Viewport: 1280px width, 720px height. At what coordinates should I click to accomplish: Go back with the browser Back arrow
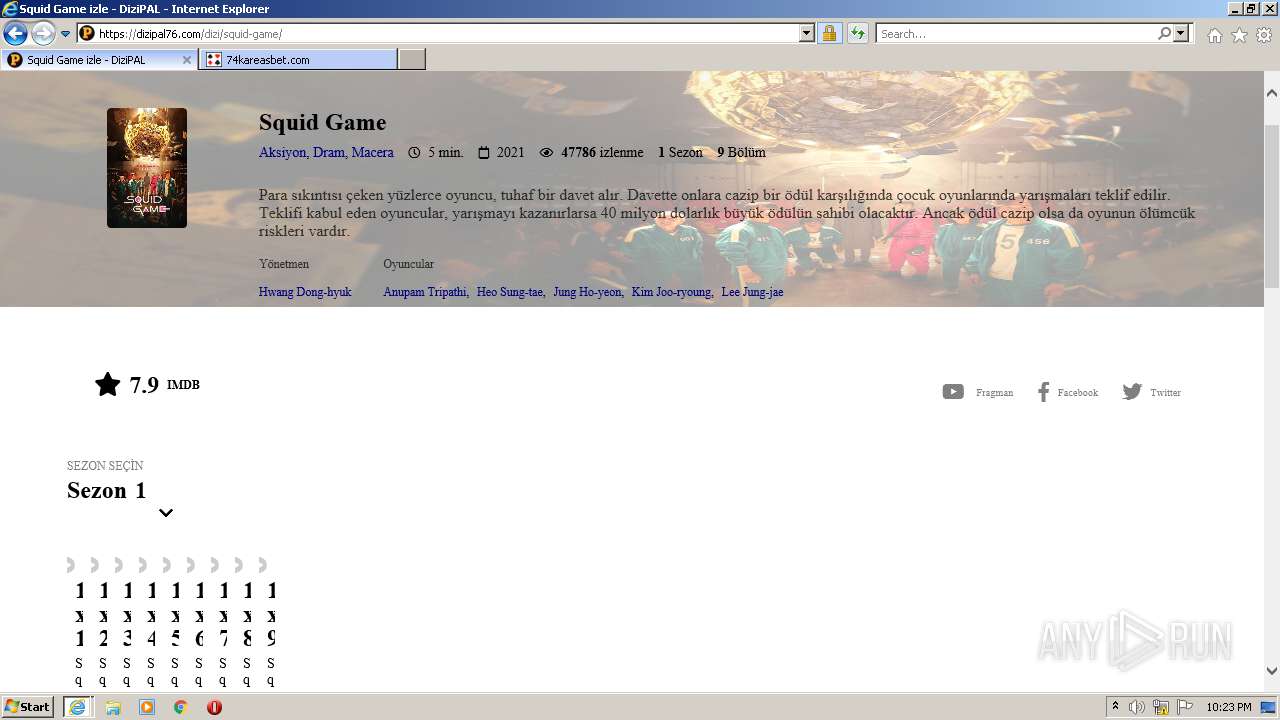point(15,33)
